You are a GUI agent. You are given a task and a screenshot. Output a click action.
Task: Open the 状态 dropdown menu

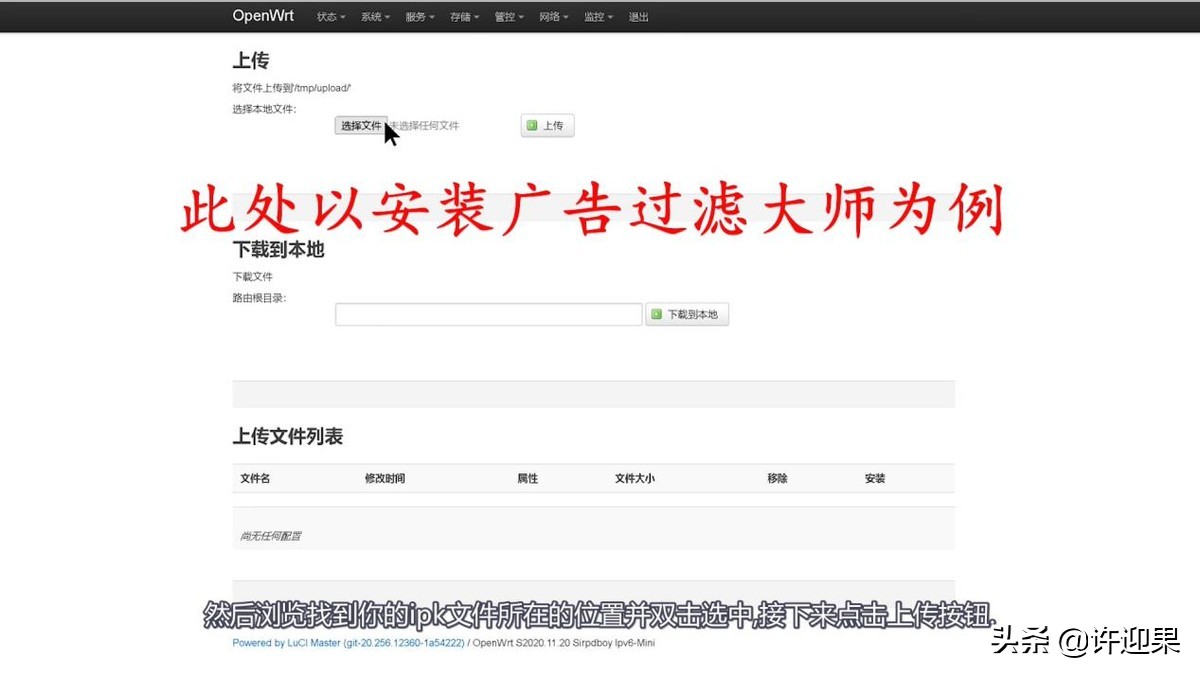pyautogui.click(x=328, y=16)
